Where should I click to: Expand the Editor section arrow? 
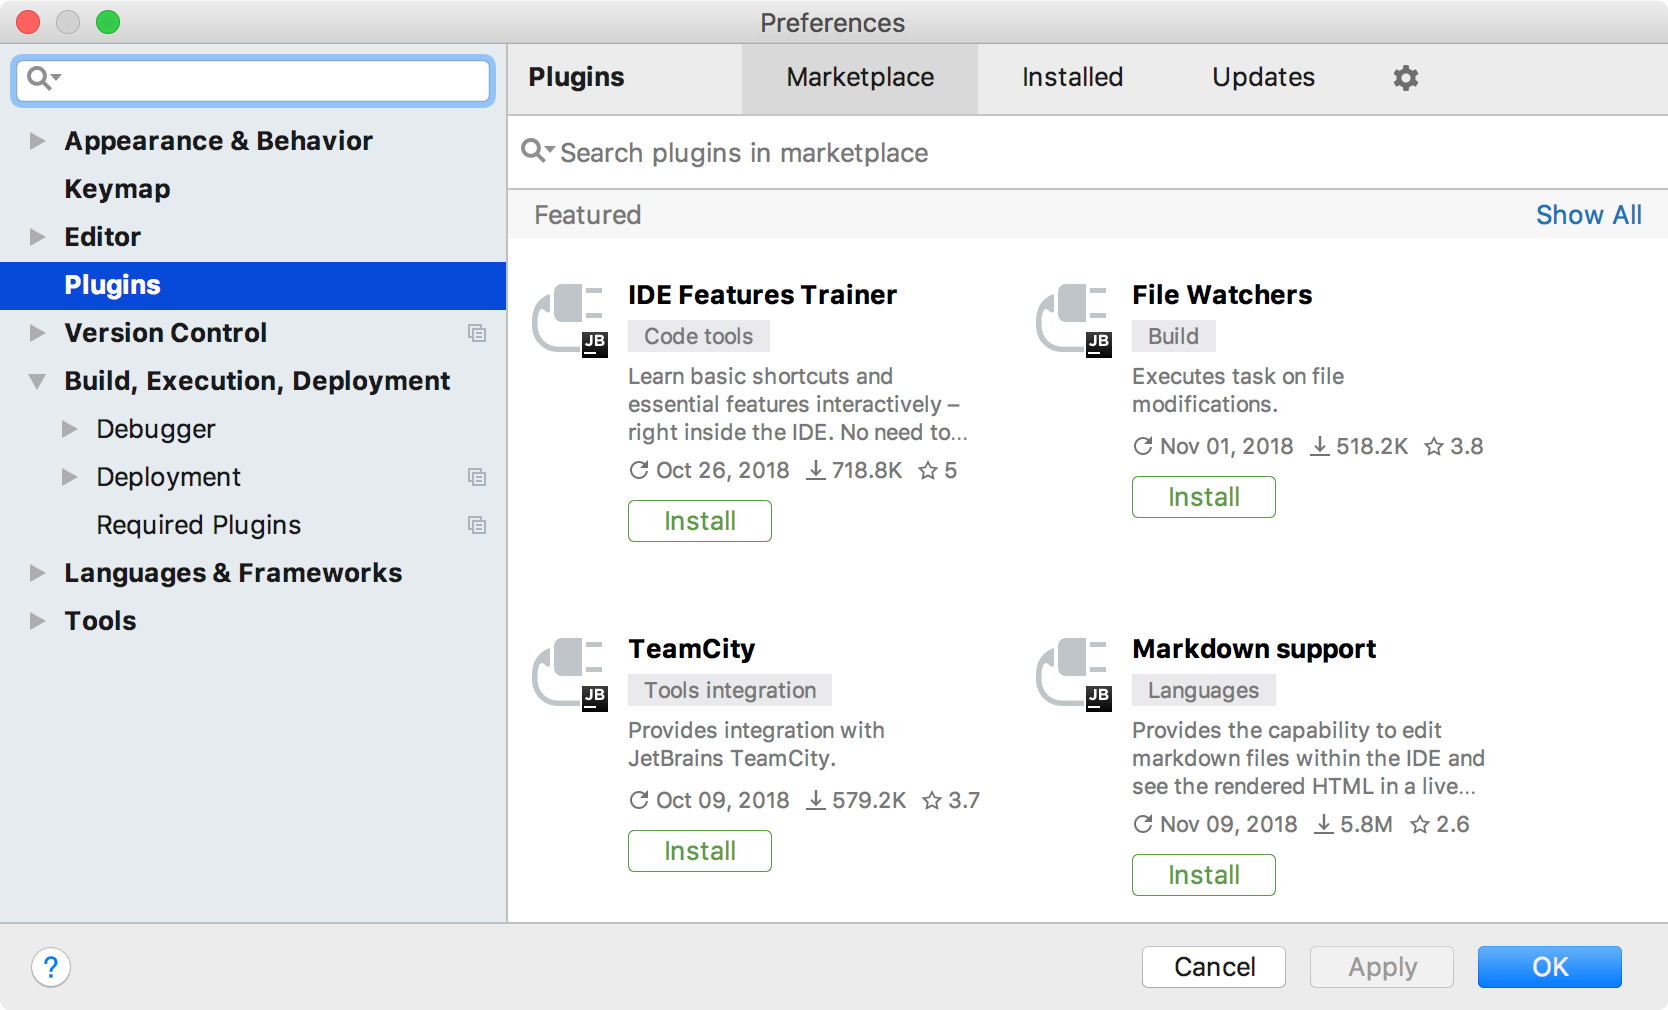[x=38, y=237]
